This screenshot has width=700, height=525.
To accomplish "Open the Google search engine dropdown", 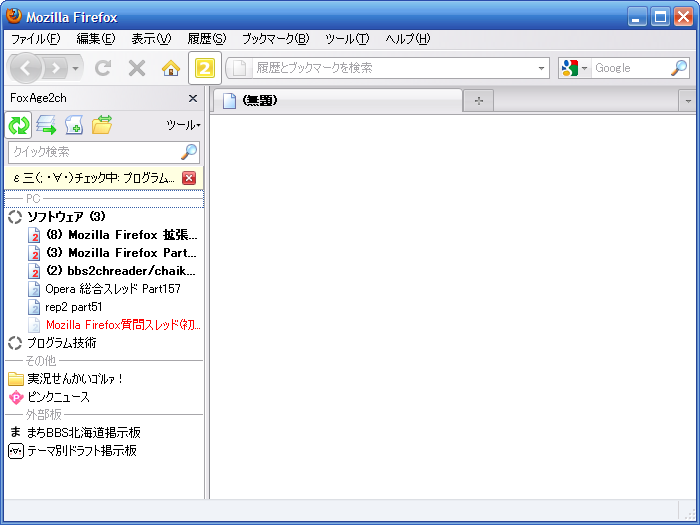I will (574, 68).
